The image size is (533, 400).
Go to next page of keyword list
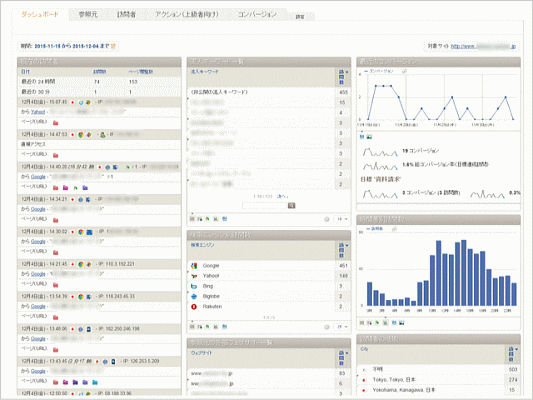[282, 196]
